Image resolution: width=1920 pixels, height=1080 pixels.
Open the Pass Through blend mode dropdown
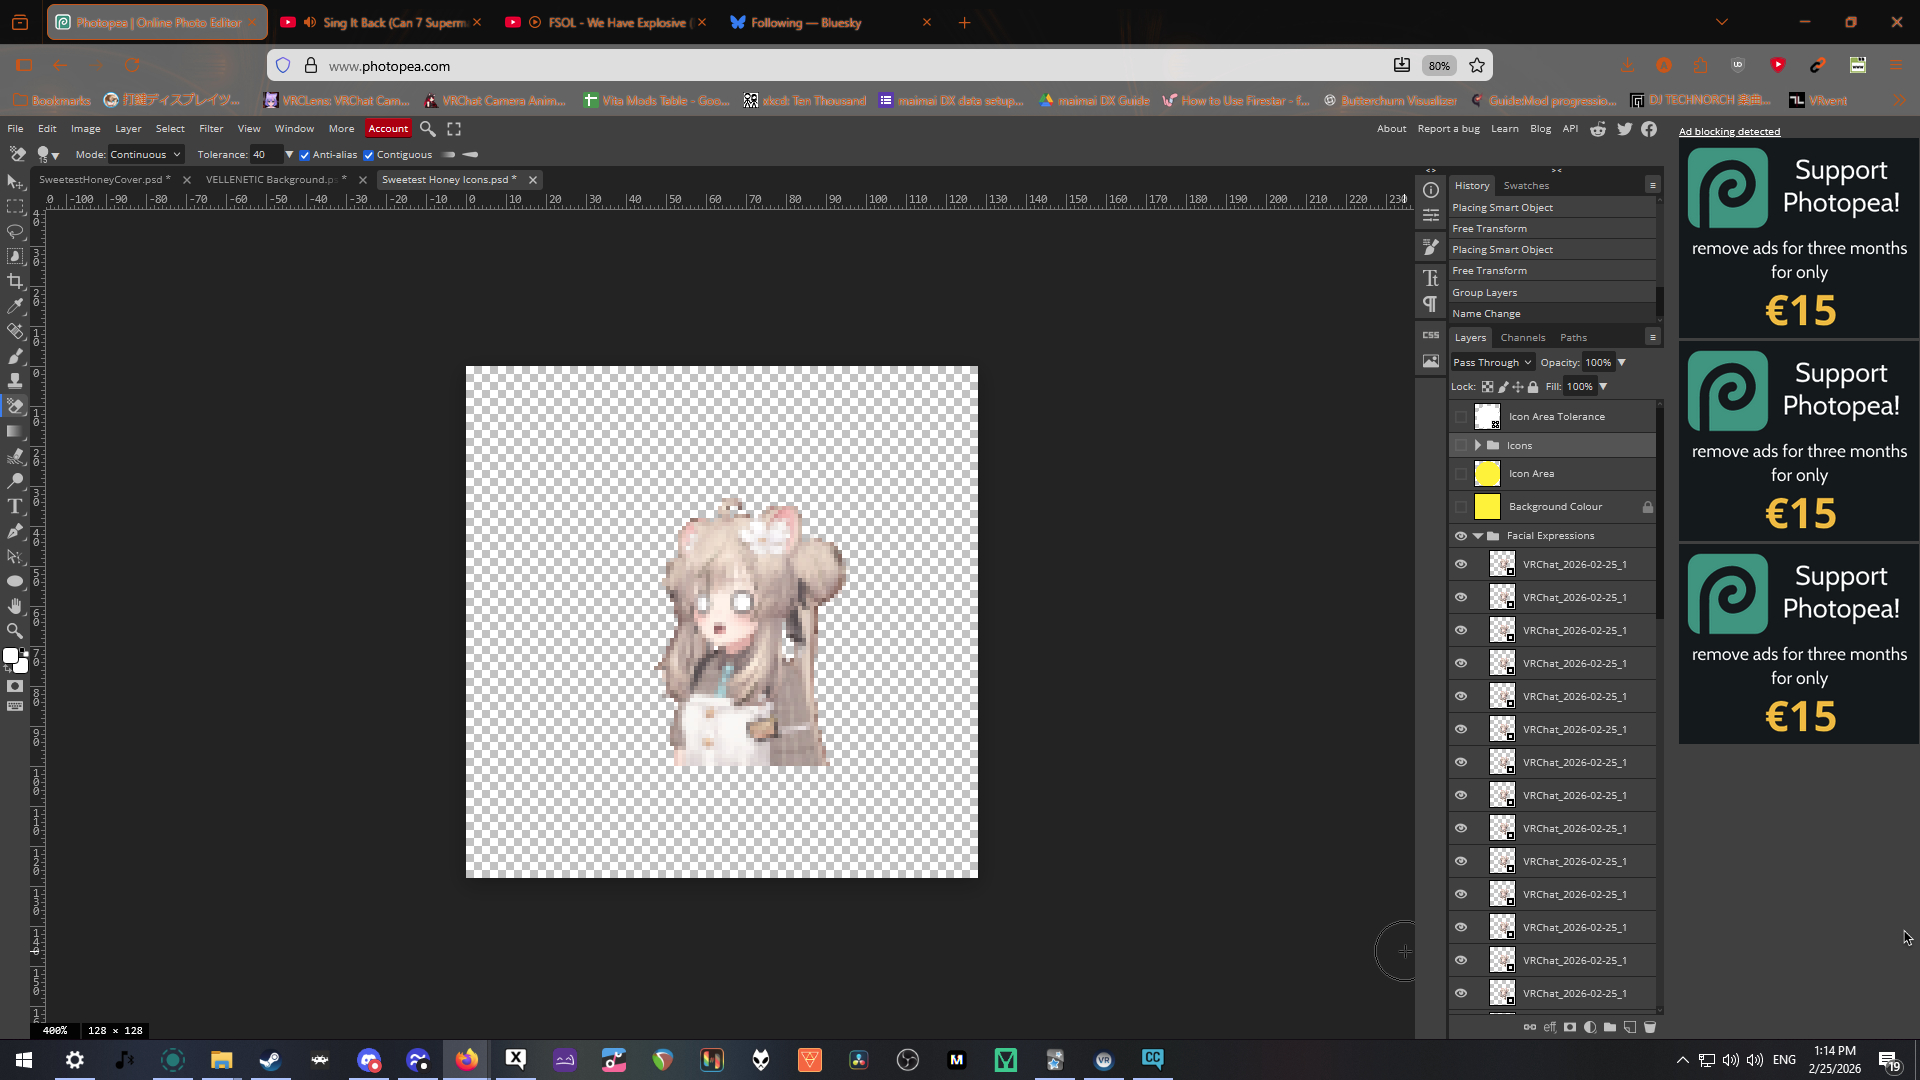(1491, 363)
